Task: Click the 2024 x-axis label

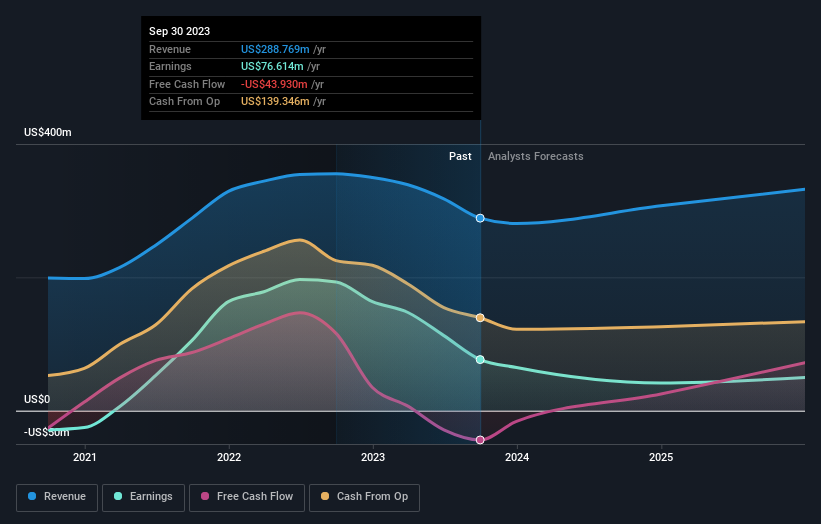Action: point(517,458)
